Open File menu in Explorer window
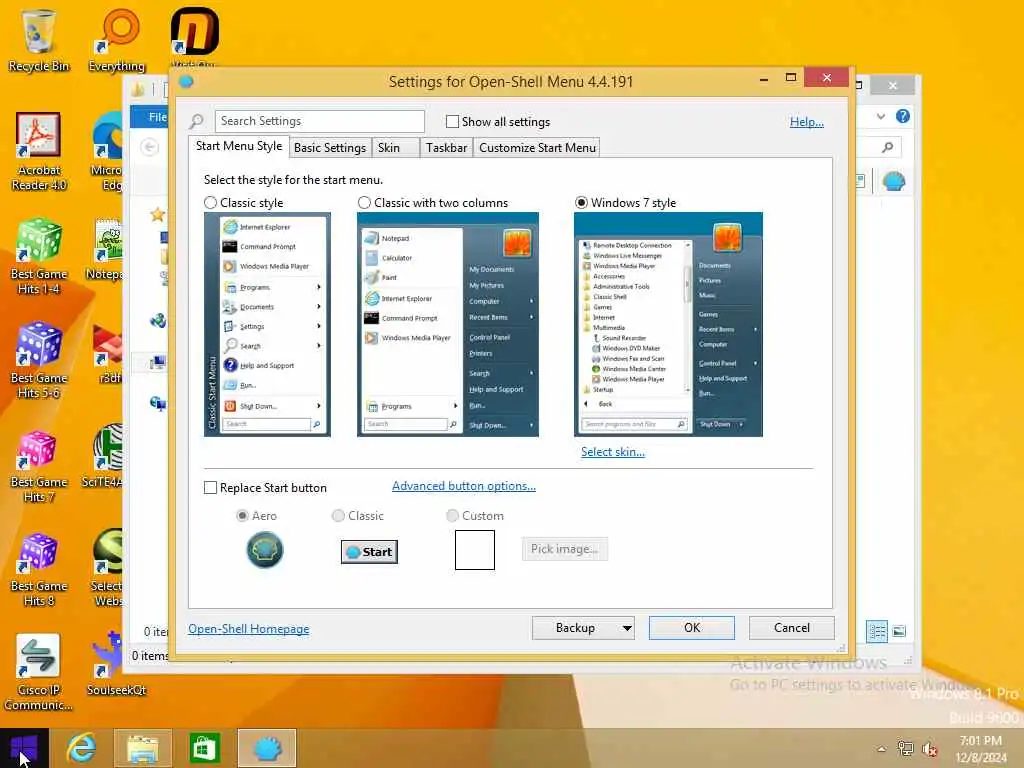 pos(152,117)
